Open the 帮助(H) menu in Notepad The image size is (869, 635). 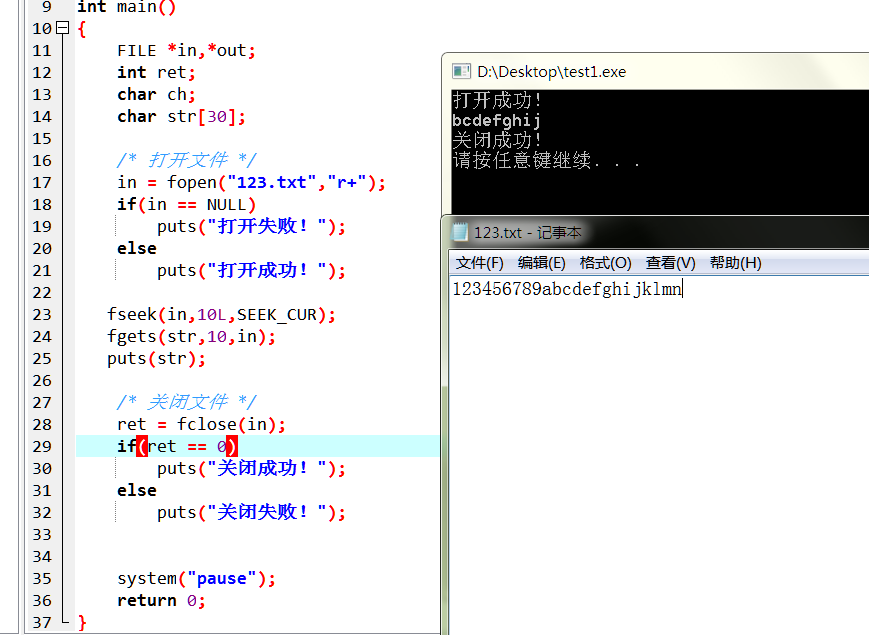coord(731,262)
